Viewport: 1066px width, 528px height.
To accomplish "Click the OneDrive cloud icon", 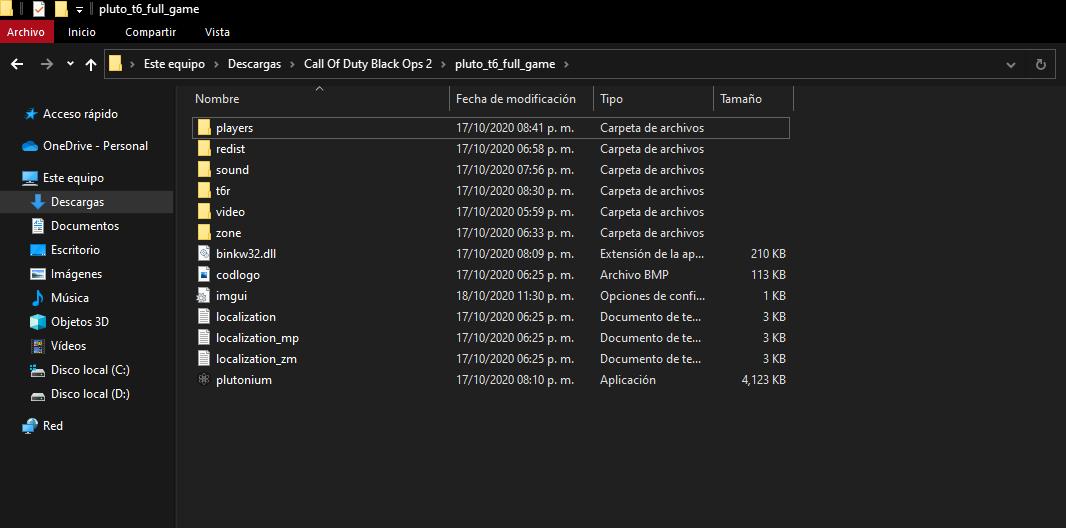I will click(x=30, y=146).
